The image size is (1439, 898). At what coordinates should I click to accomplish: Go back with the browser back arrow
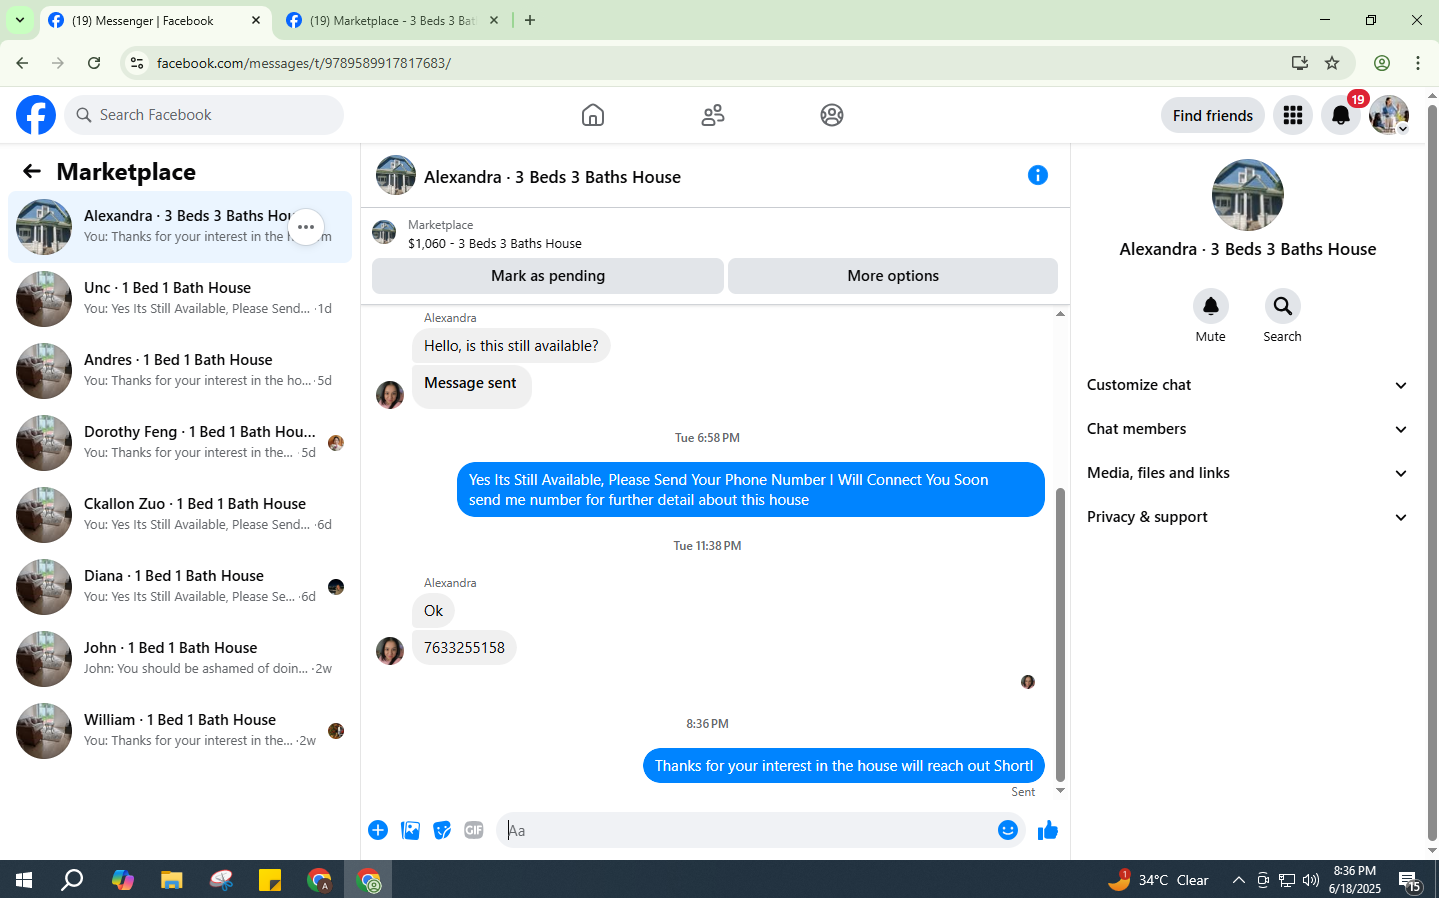22,63
